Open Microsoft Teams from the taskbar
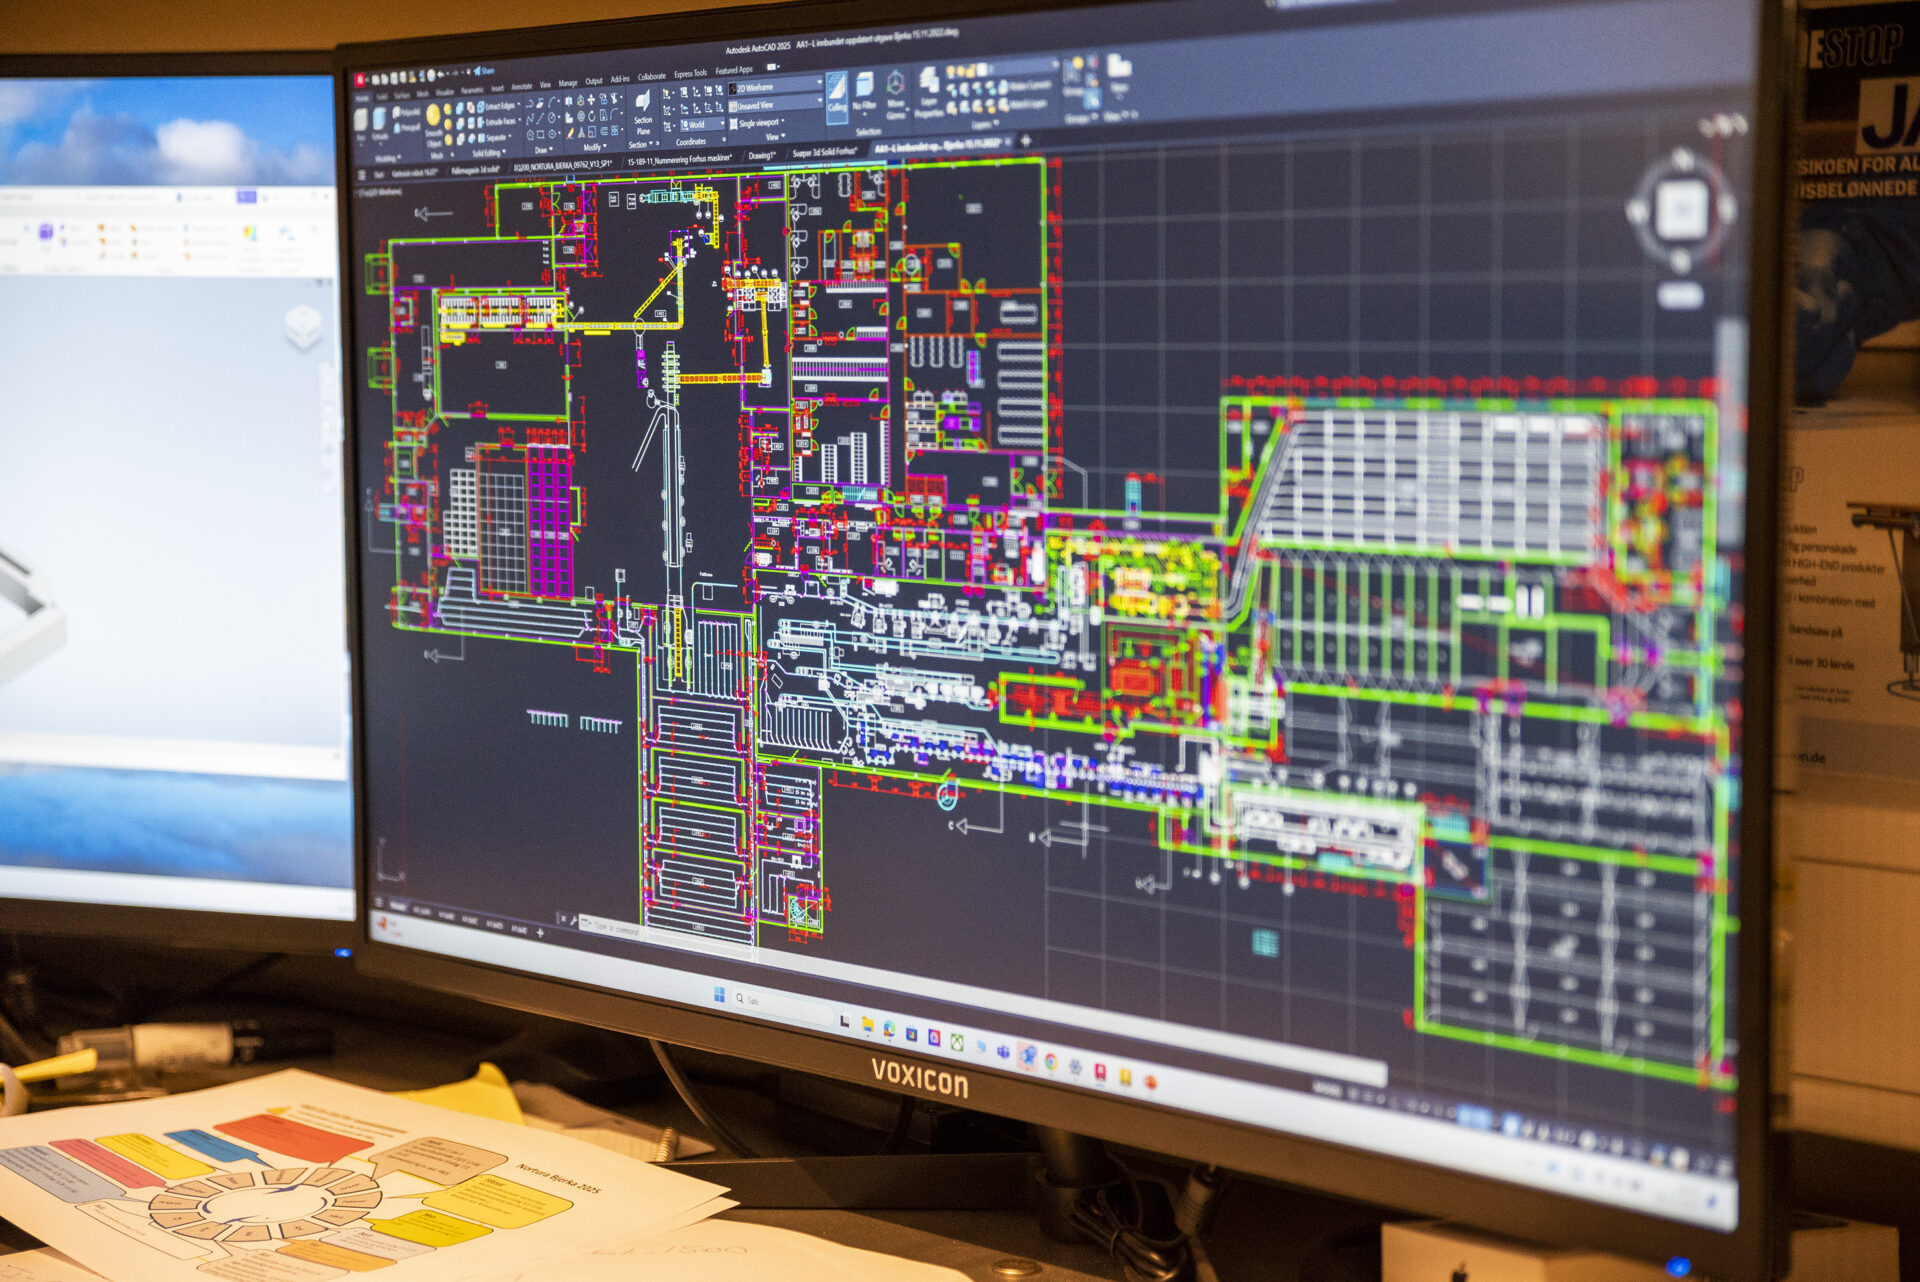Viewport: 1920px width, 1282px height. (x=1003, y=1051)
